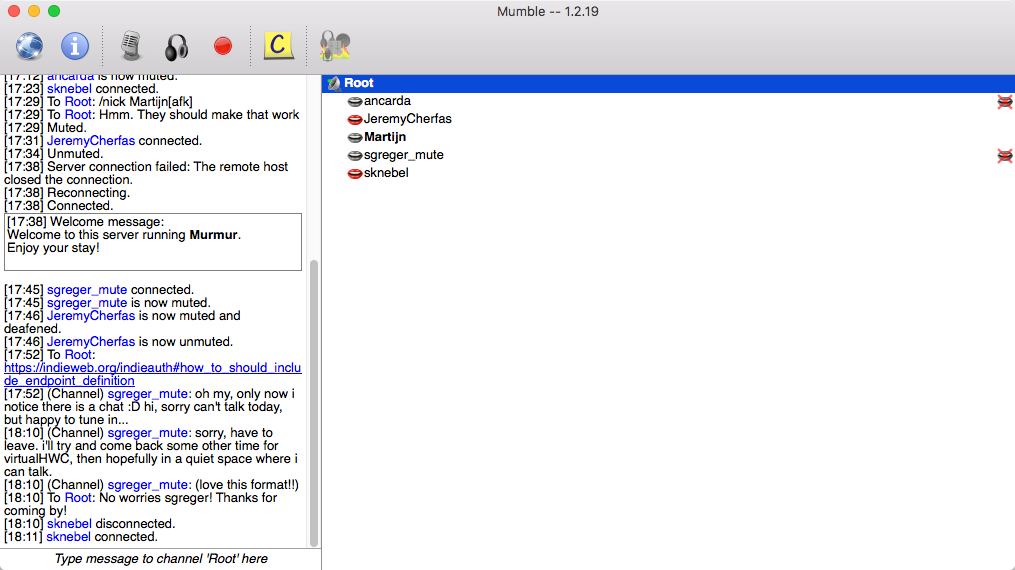Click the red talking lips icon next to JeremyCherfas
This screenshot has width=1015, height=570.
click(x=355, y=120)
